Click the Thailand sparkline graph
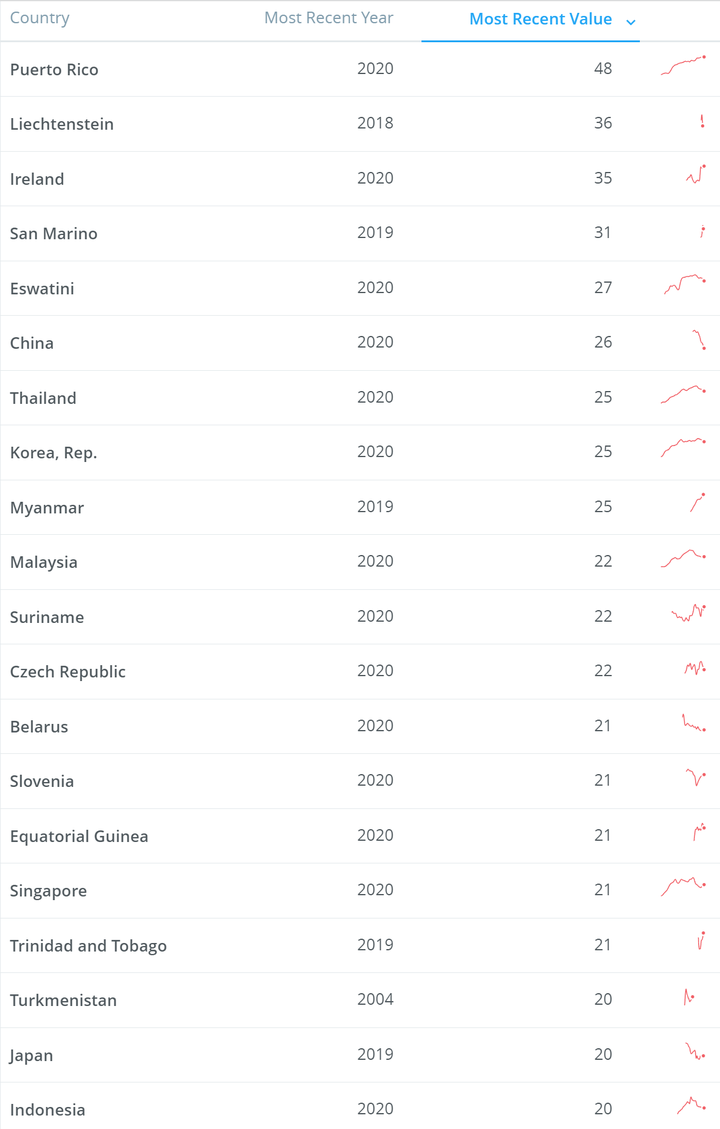This screenshot has width=720, height=1129. click(x=684, y=394)
